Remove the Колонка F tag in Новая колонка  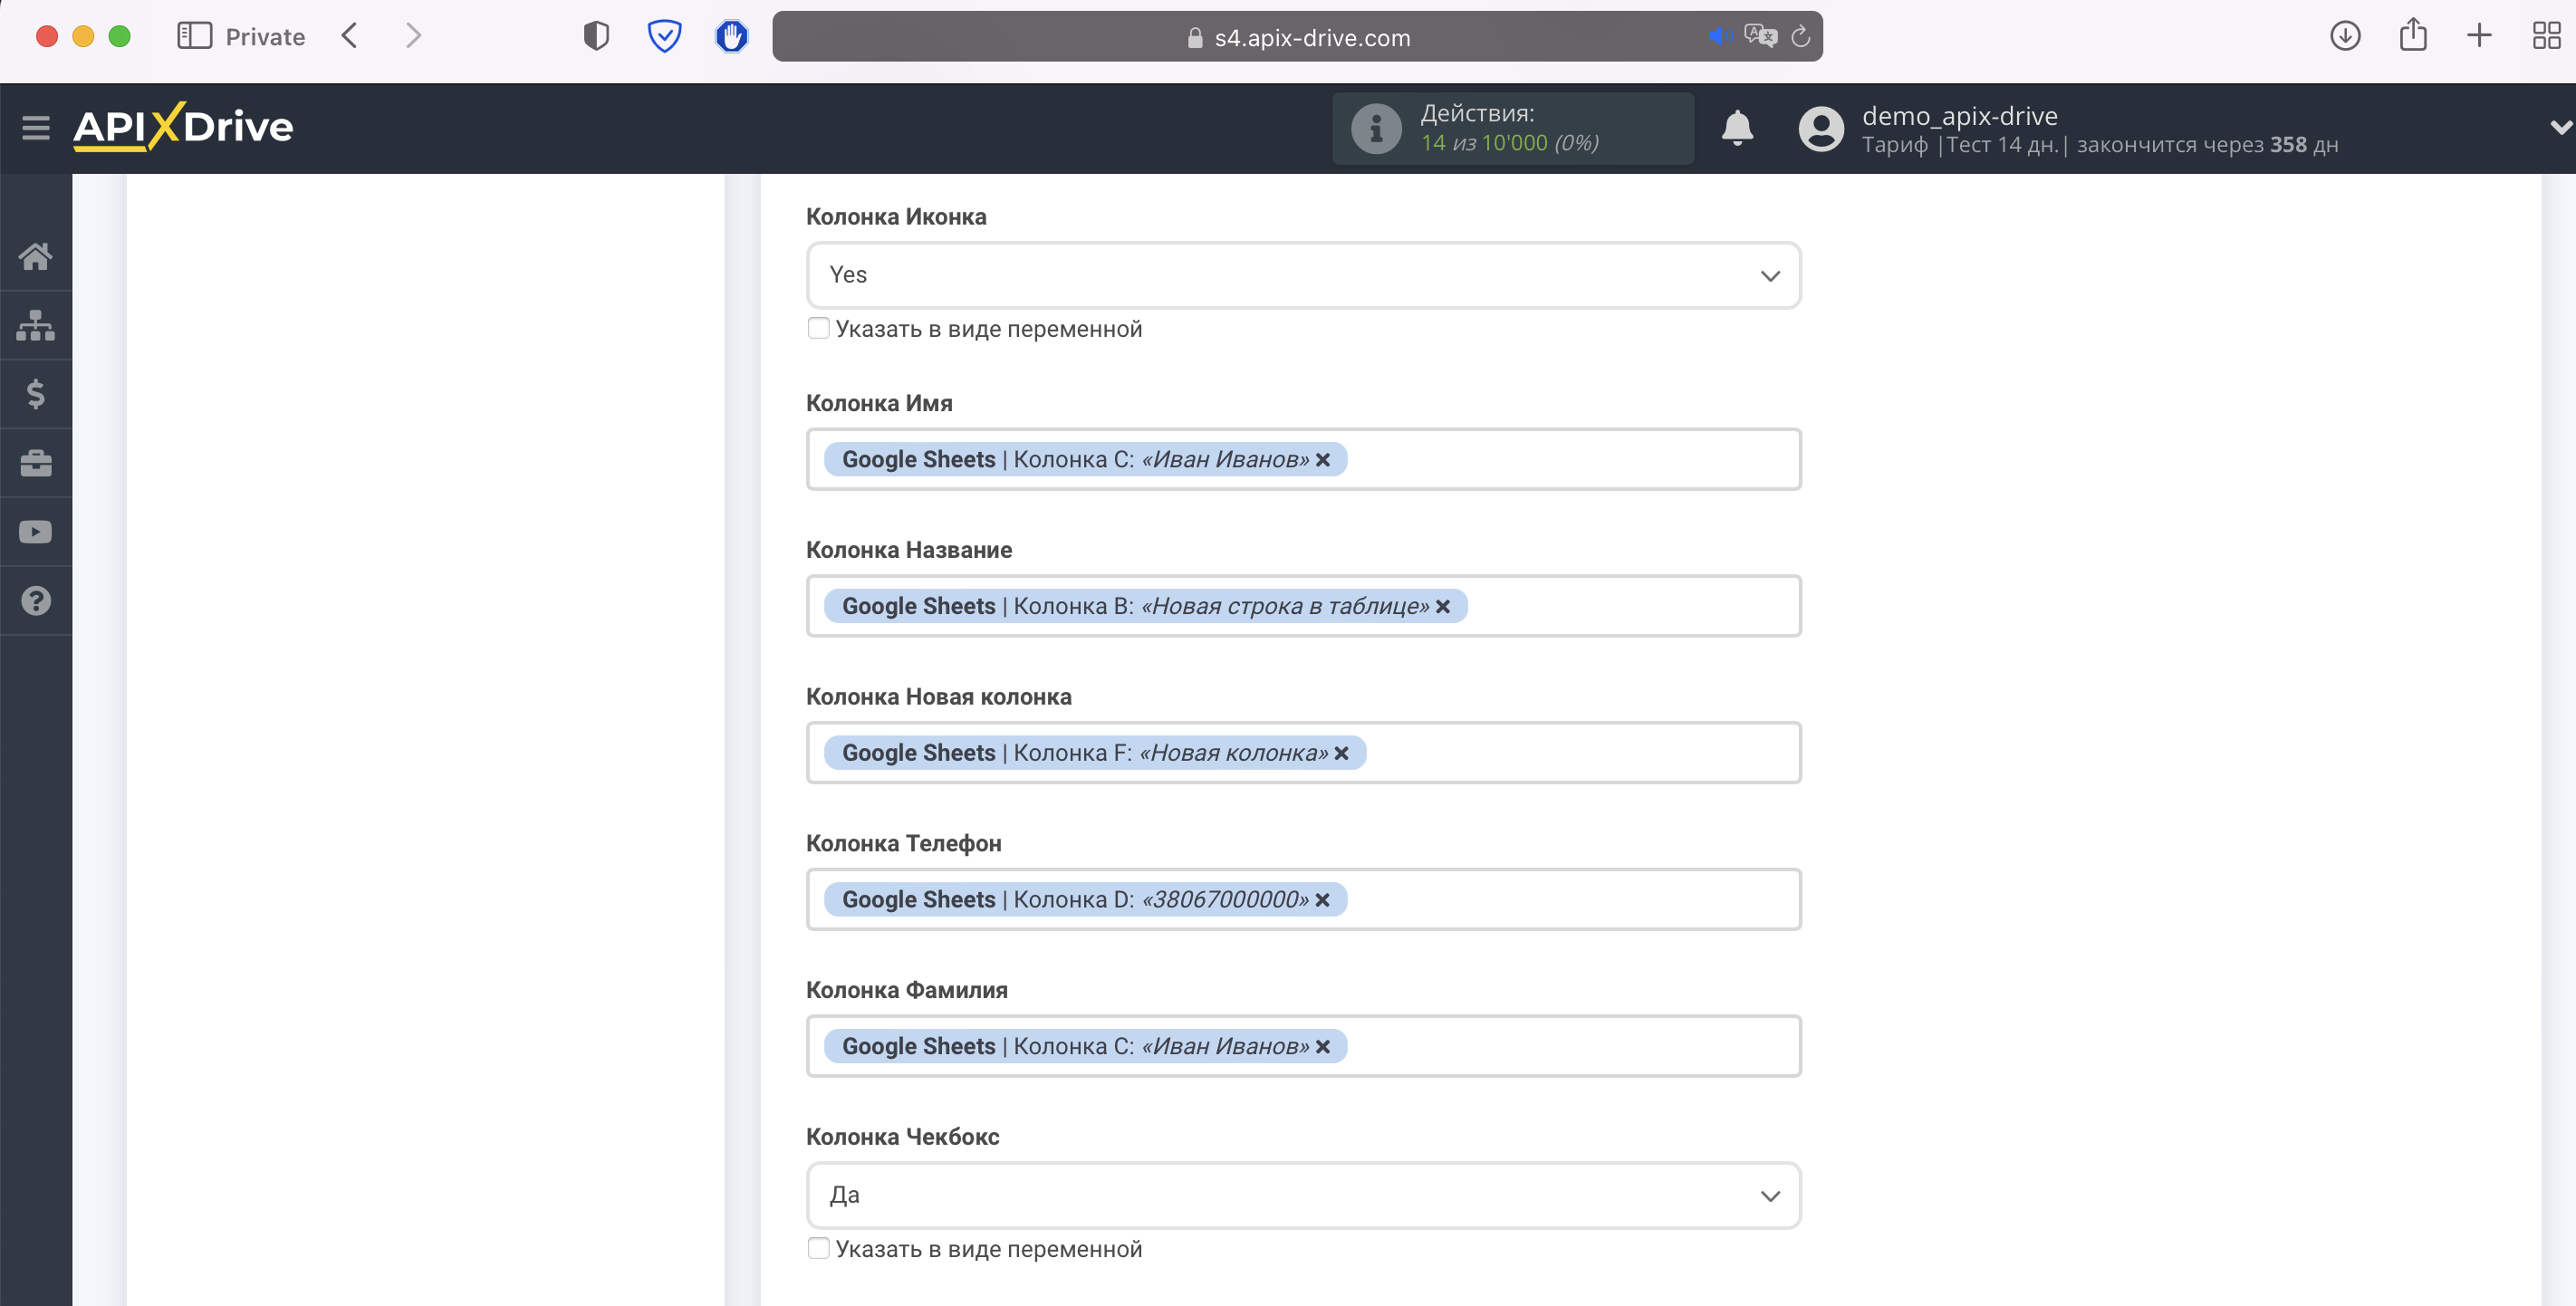pyautogui.click(x=1342, y=753)
